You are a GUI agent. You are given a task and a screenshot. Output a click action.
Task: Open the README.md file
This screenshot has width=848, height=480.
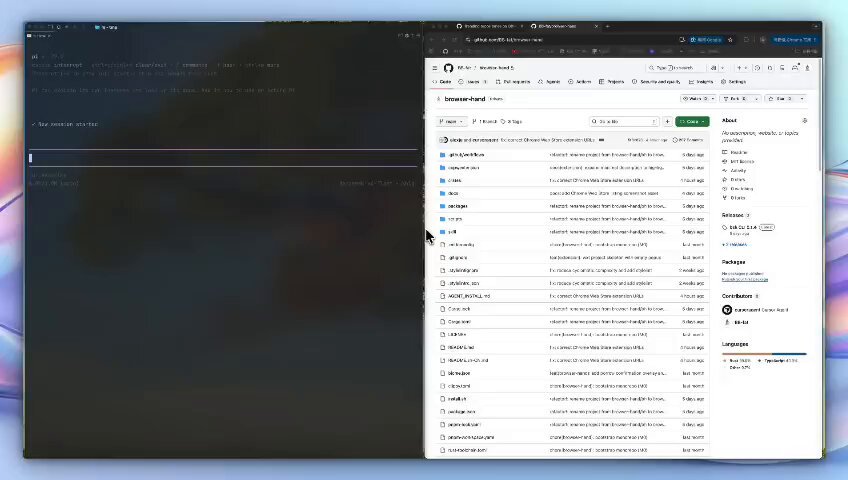(x=461, y=348)
